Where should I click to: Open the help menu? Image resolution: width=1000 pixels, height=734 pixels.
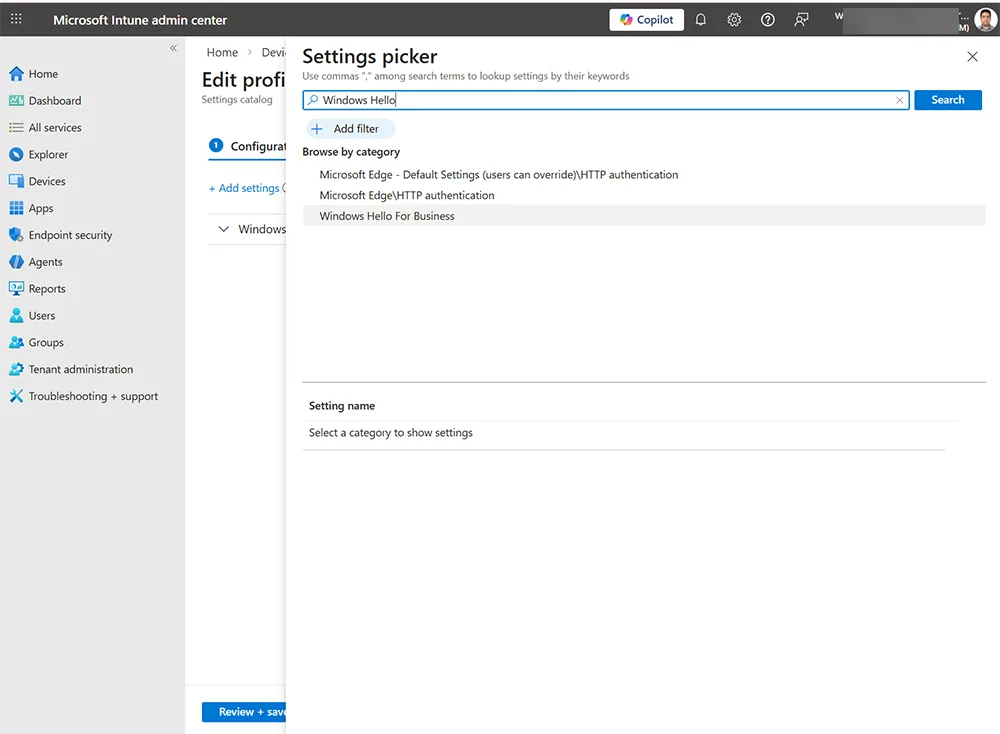767,19
